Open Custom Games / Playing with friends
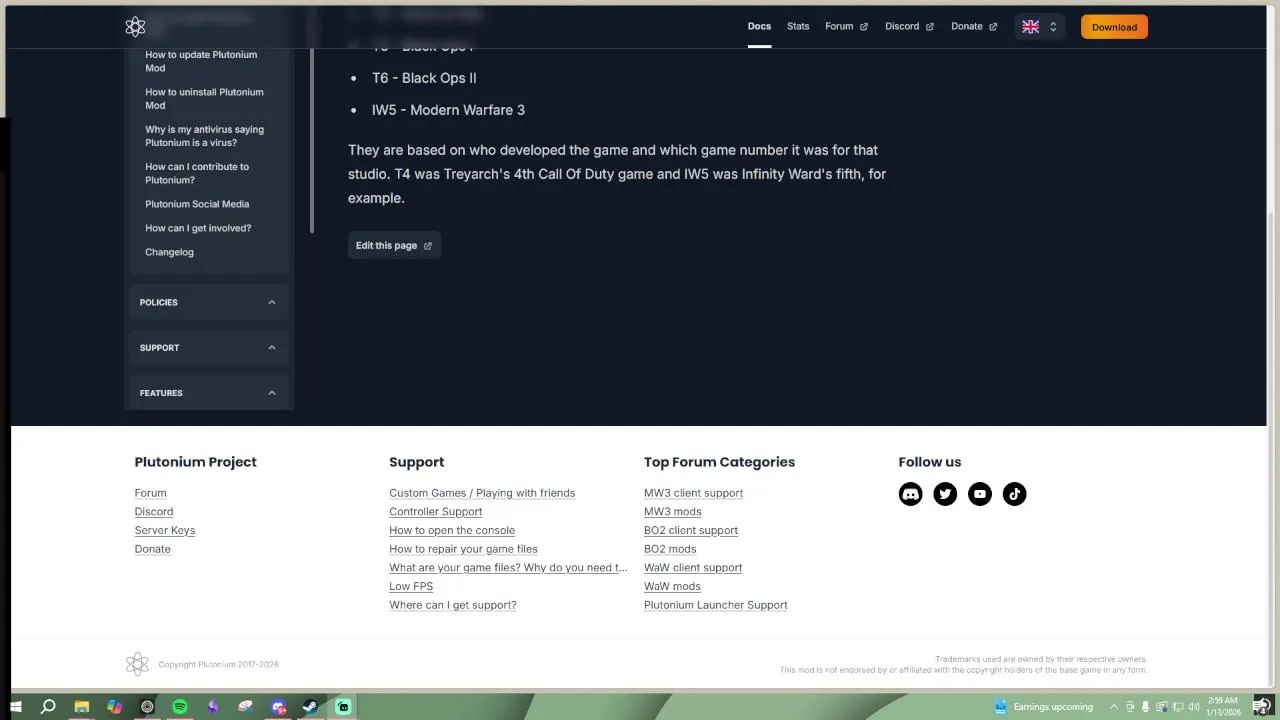Screen dimensions: 1280x720 pos(482,493)
